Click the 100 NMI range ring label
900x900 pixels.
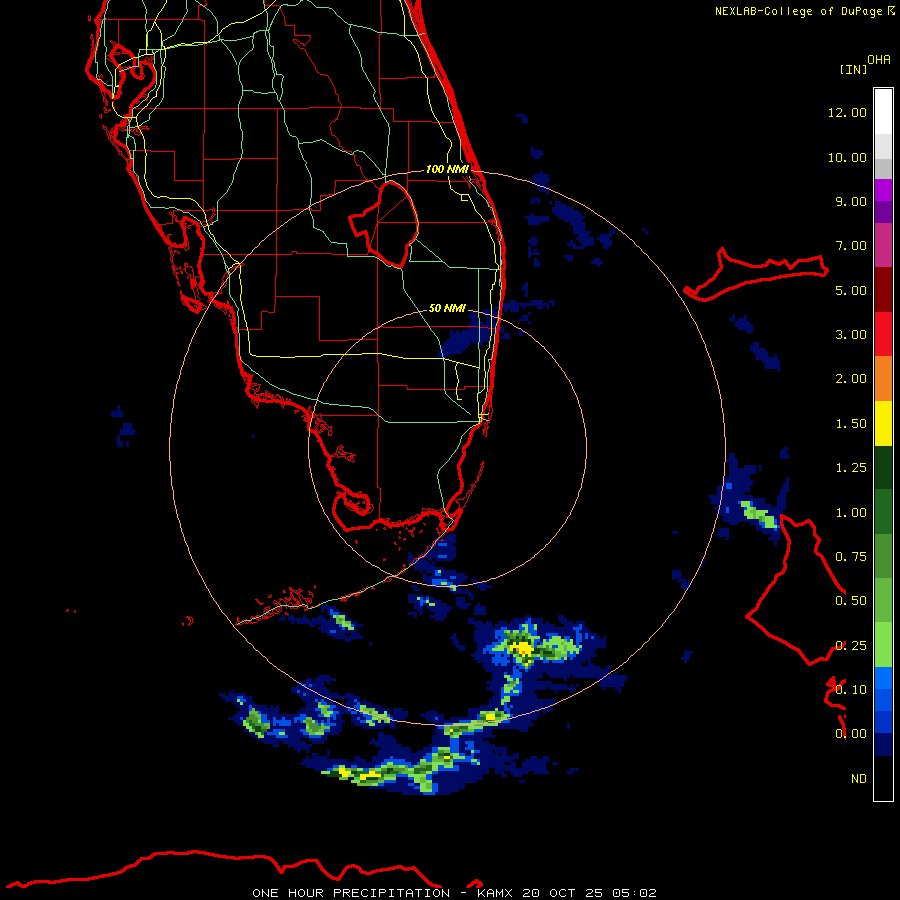click(447, 169)
